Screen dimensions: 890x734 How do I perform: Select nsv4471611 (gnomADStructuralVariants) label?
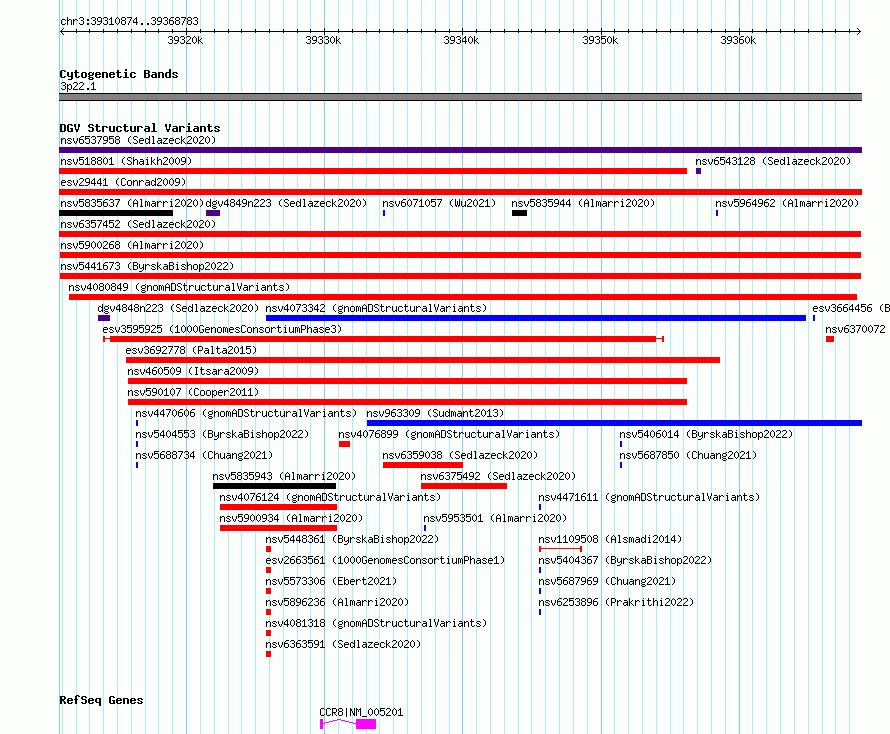tap(649, 497)
